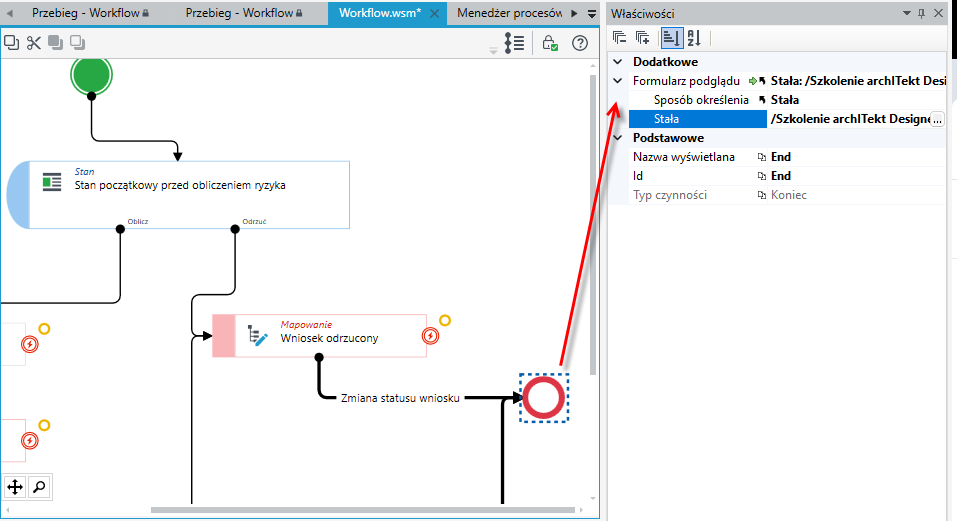Select the Typ czynności property row
957x521 pixels.
787,195
